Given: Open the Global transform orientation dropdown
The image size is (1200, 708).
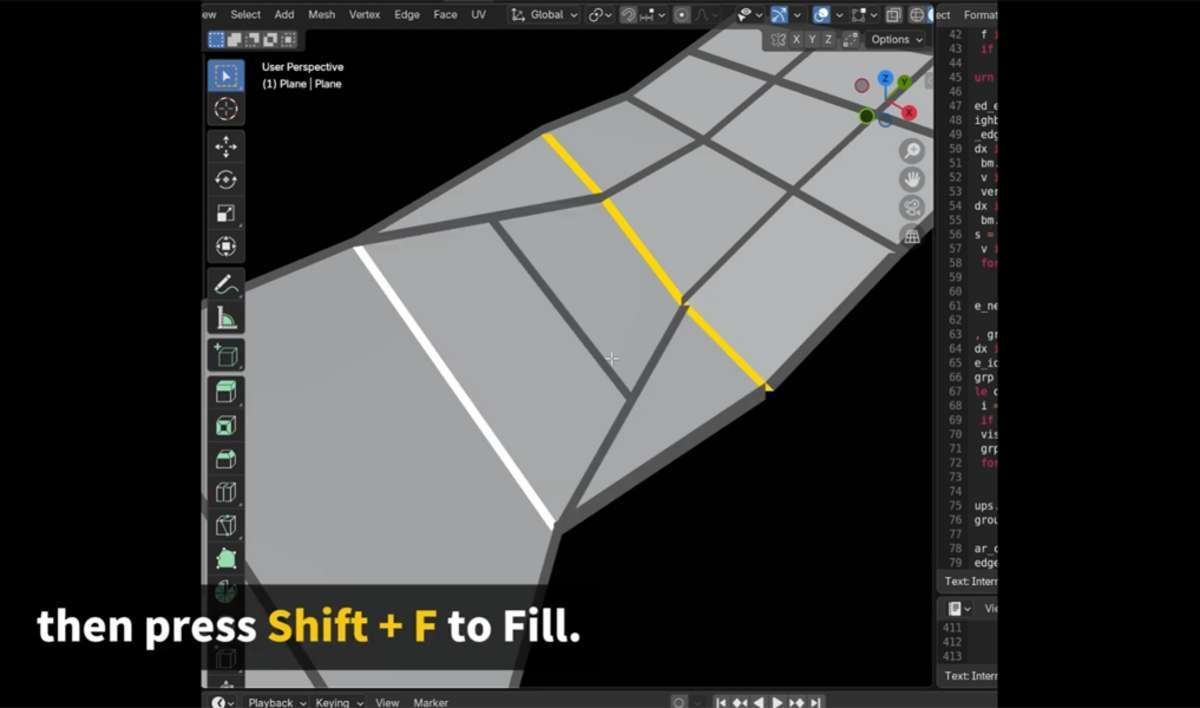Looking at the screenshot, I should click(x=545, y=15).
